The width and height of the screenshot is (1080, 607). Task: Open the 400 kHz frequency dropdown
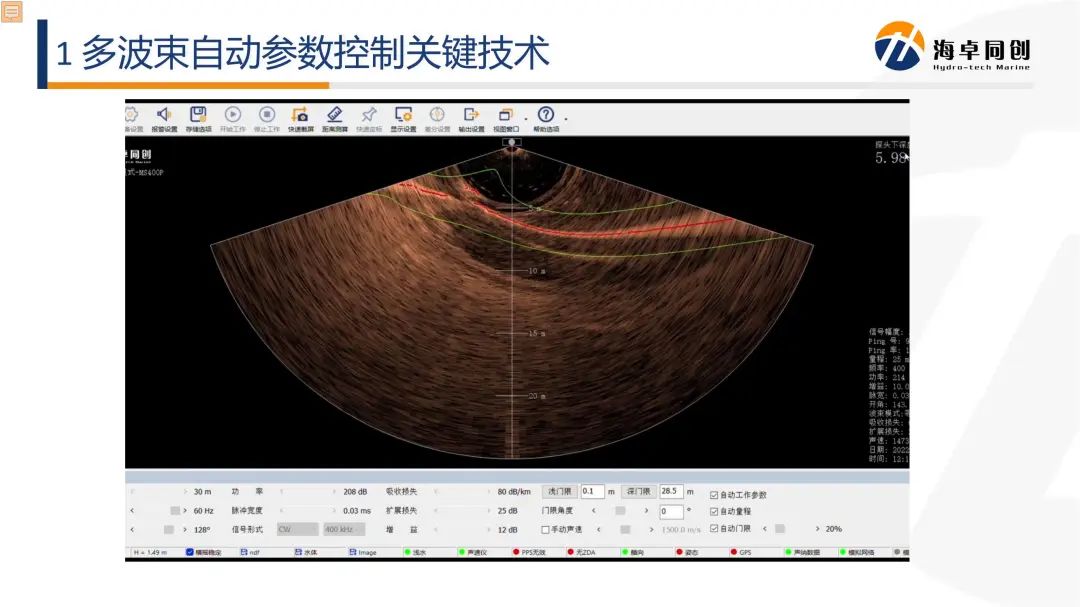(344, 529)
